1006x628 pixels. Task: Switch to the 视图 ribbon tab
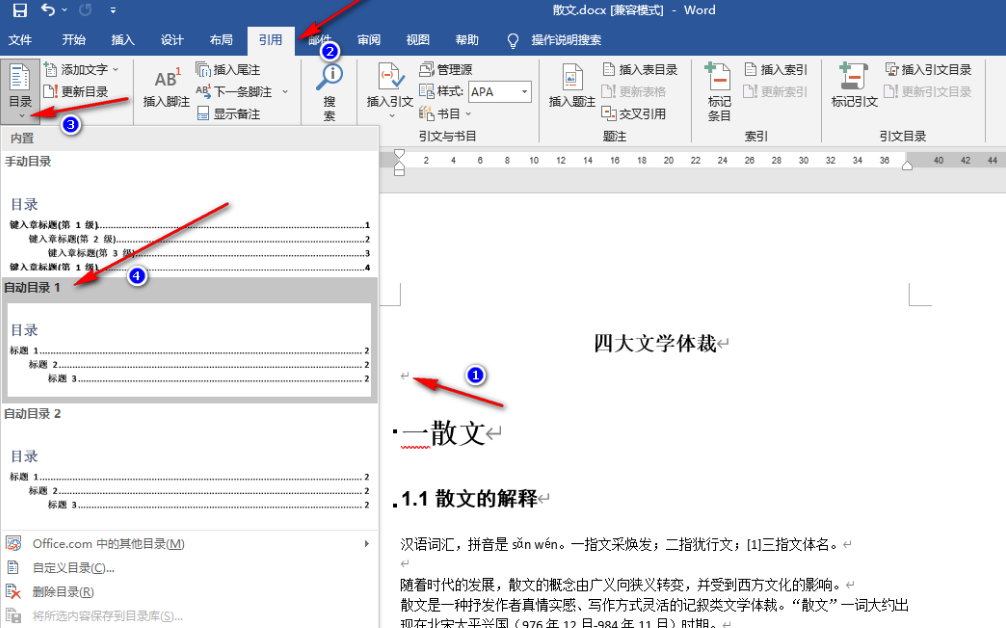tap(418, 40)
